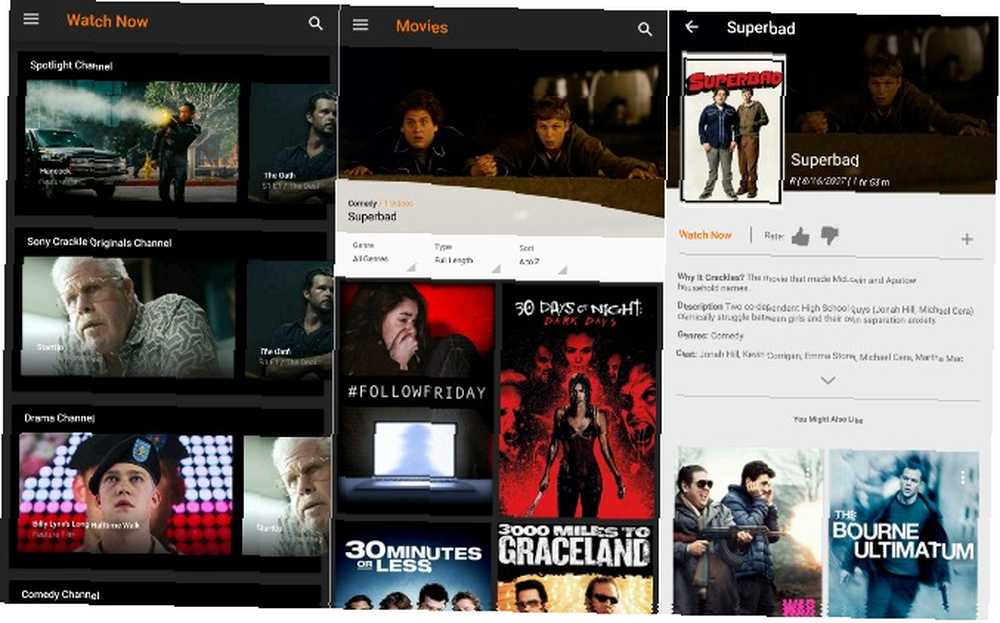The height and width of the screenshot is (623, 1000).
Task: Open 30 Minutes or Less poster
Action: [415, 566]
